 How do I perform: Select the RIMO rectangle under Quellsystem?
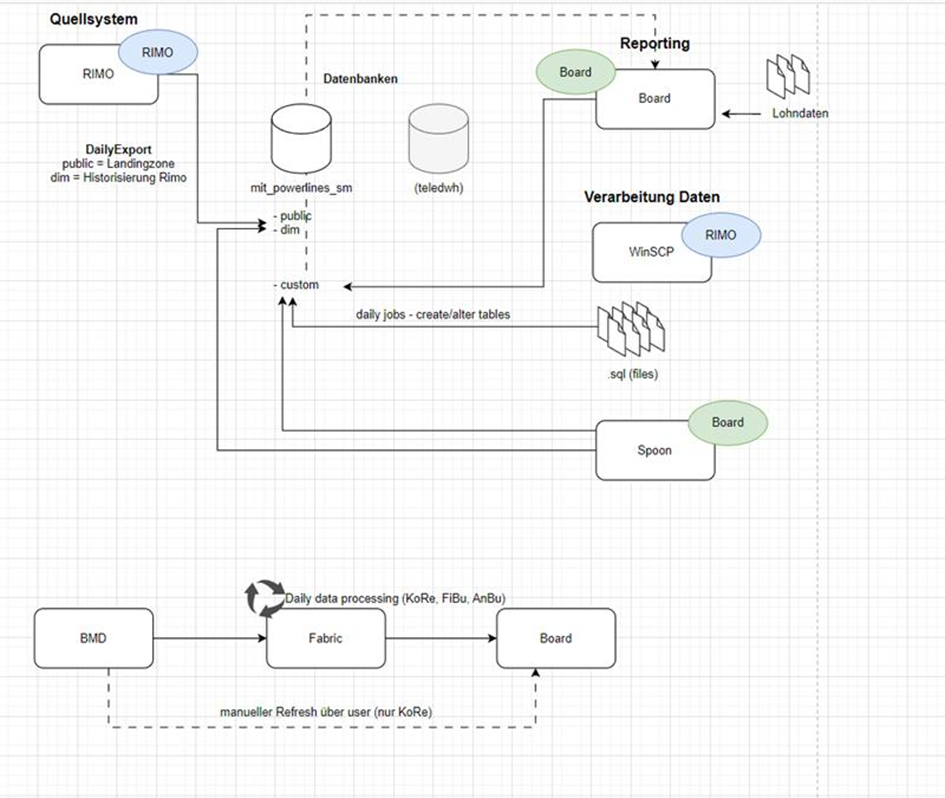(98, 74)
